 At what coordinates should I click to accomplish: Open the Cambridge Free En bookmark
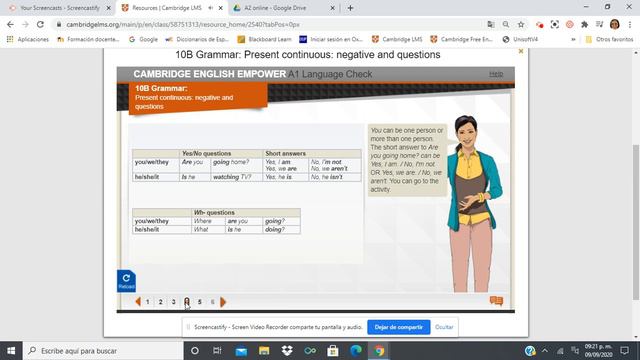tap(462, 39)
